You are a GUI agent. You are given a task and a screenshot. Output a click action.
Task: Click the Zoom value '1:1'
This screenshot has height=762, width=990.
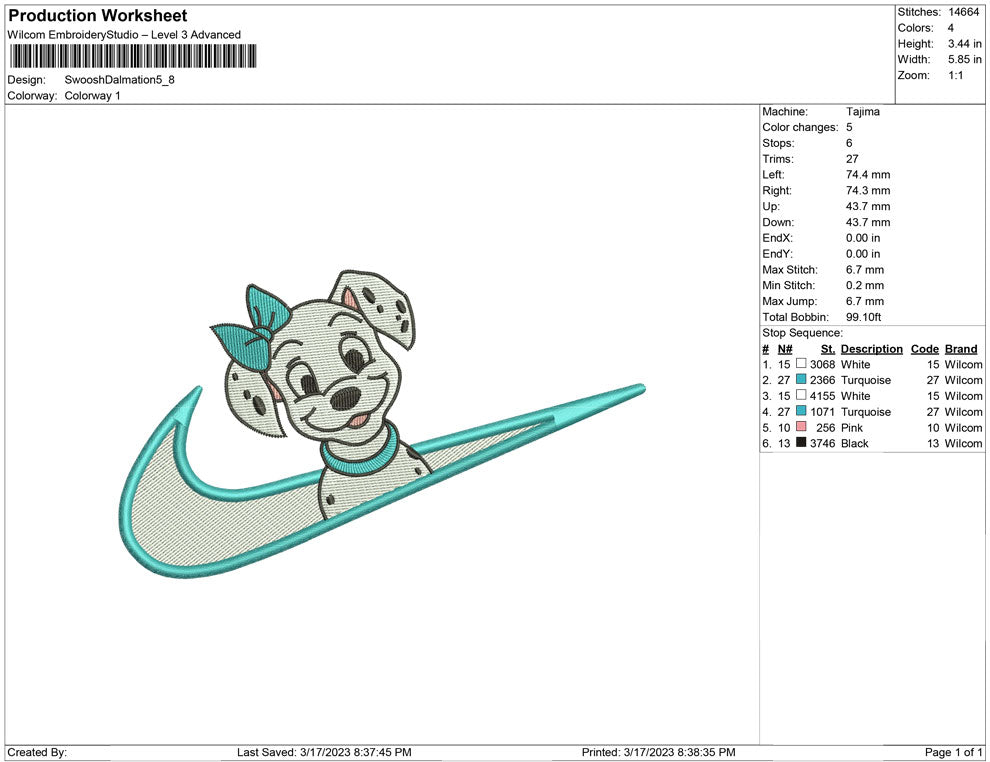955,75
